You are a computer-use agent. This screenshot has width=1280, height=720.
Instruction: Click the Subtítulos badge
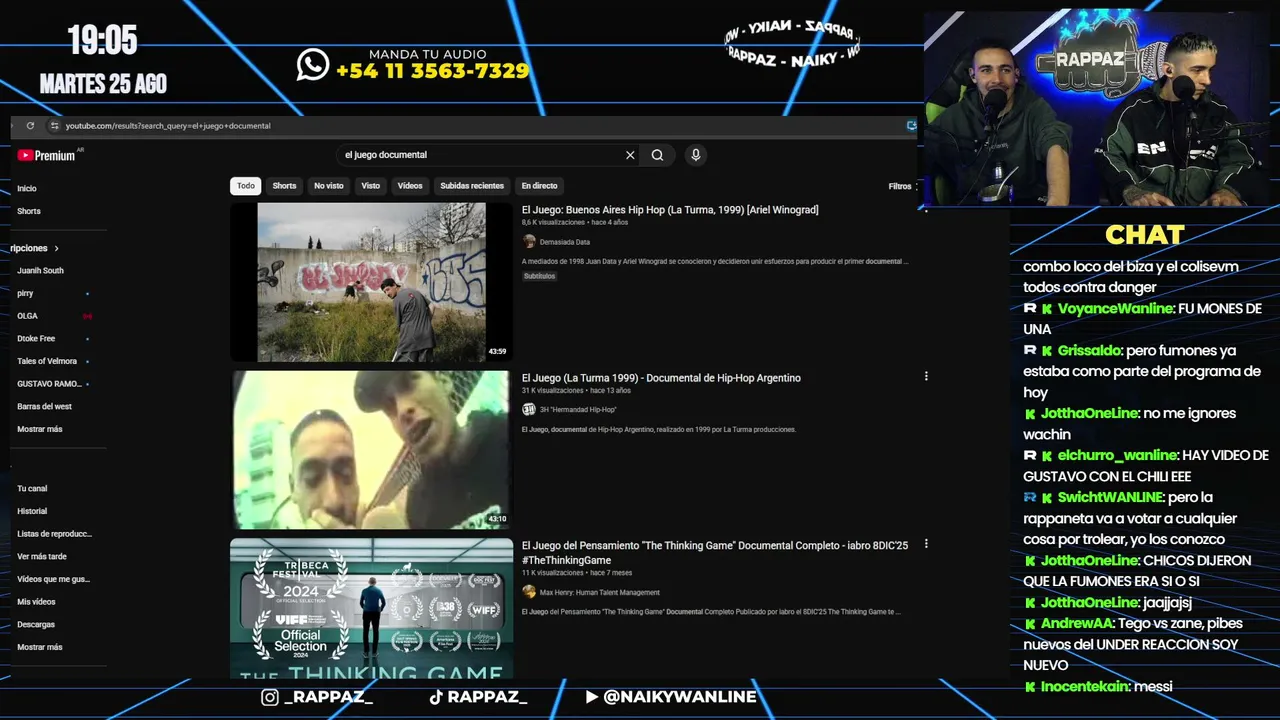pyautogui.click(x=539, y=276)
